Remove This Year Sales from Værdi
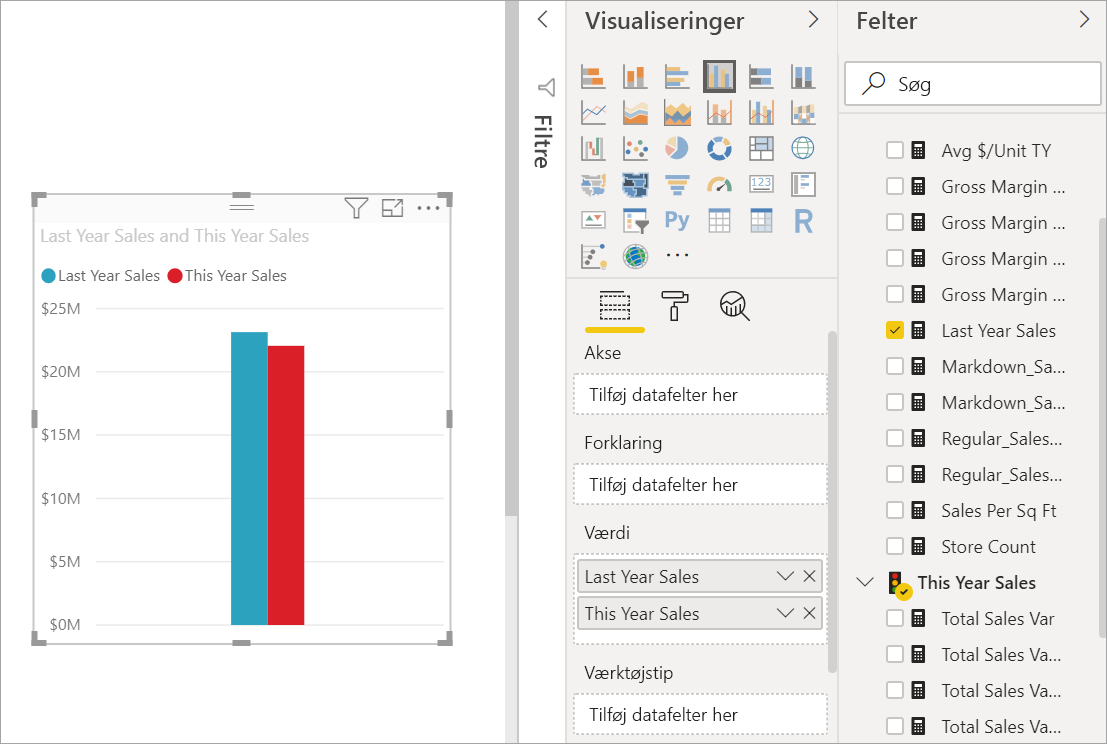The height and width of the screenshot is (744, 1107). click(810, 613)
